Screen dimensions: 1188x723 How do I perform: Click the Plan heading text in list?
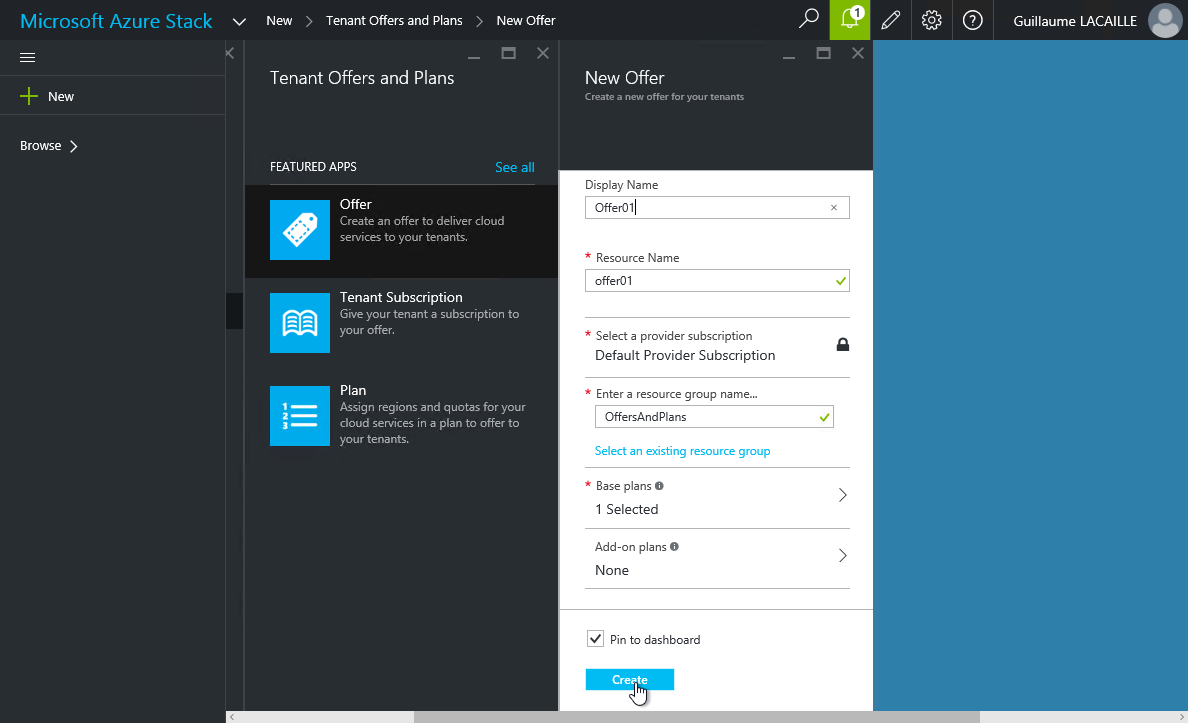click(353, 390)
